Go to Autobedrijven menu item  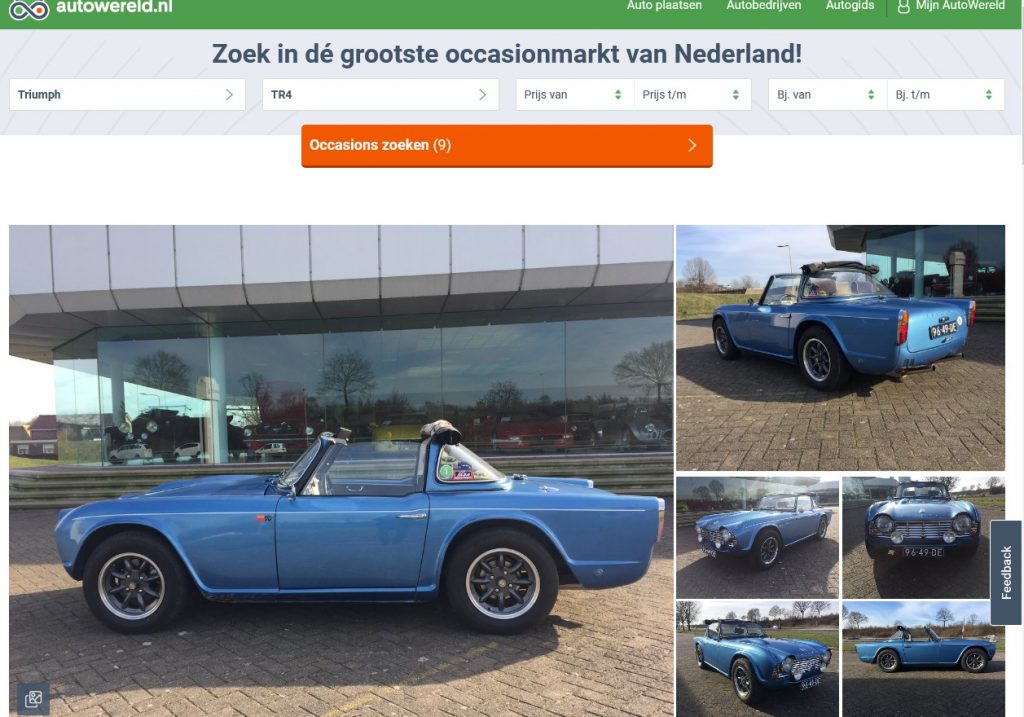pos(763,6)
